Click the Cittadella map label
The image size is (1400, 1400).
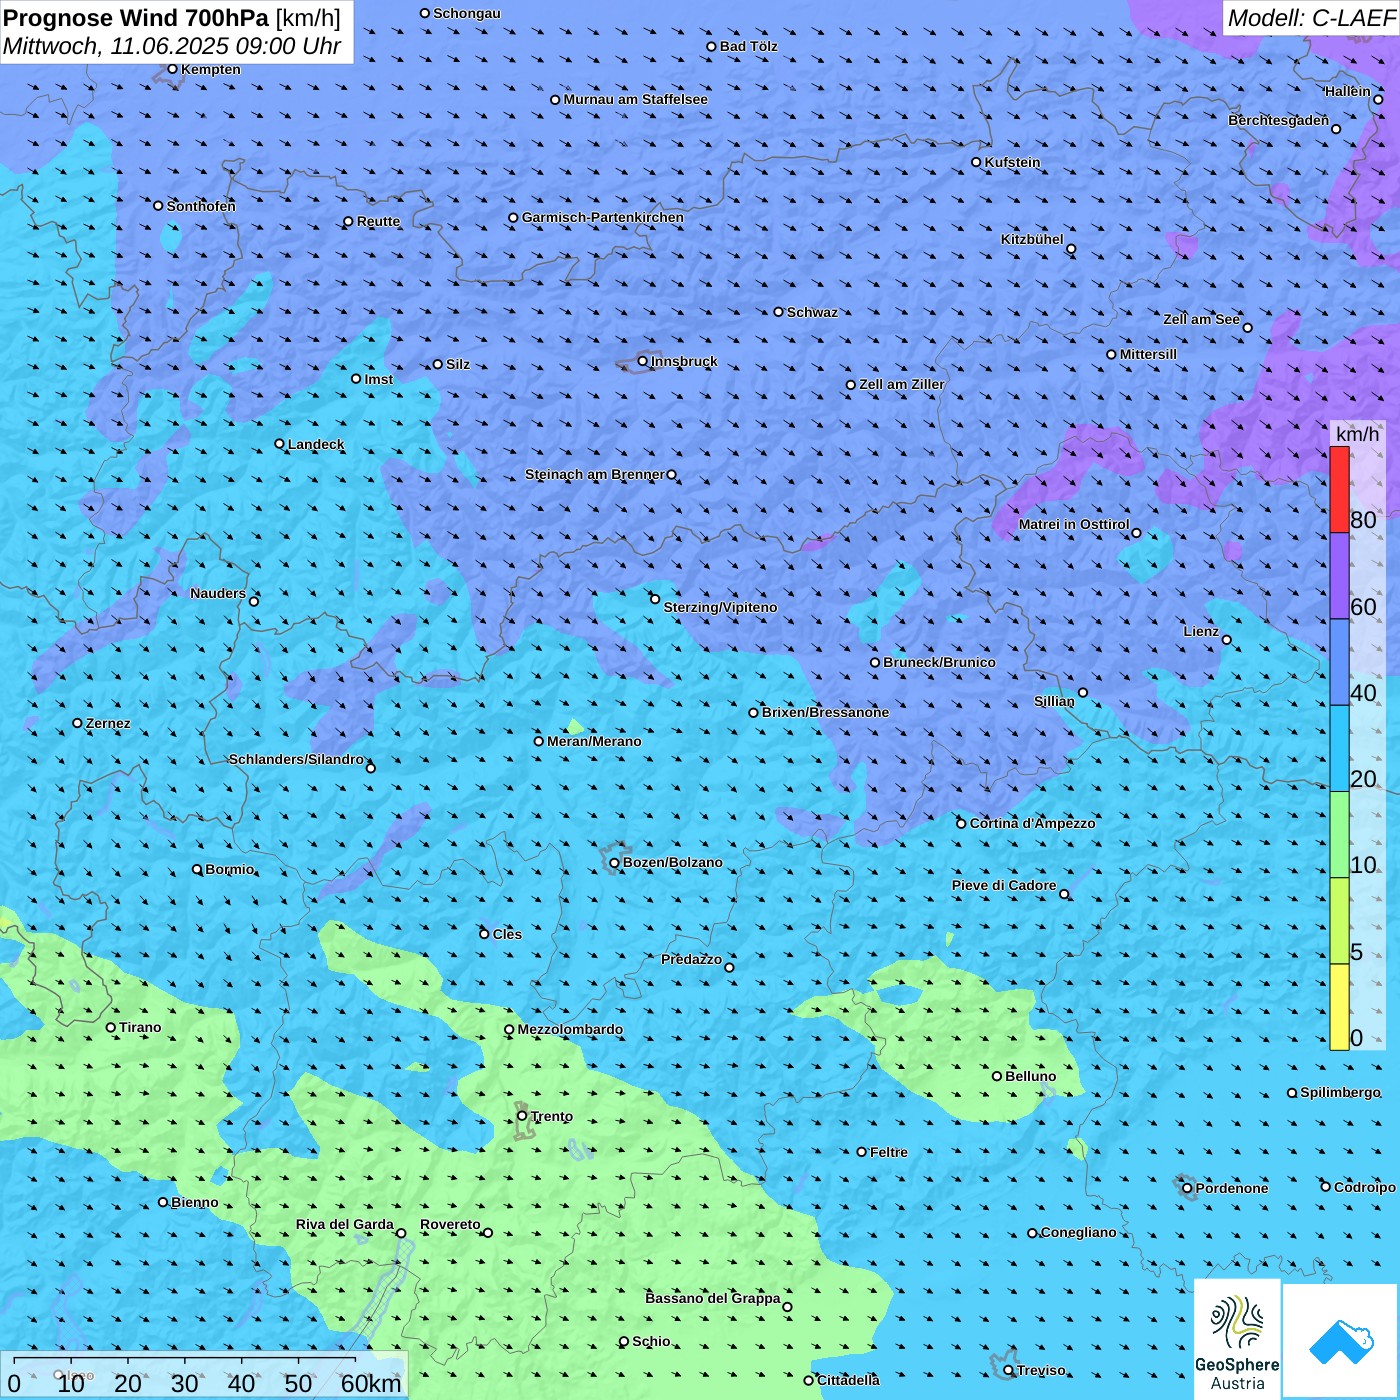coord(848,1380)
